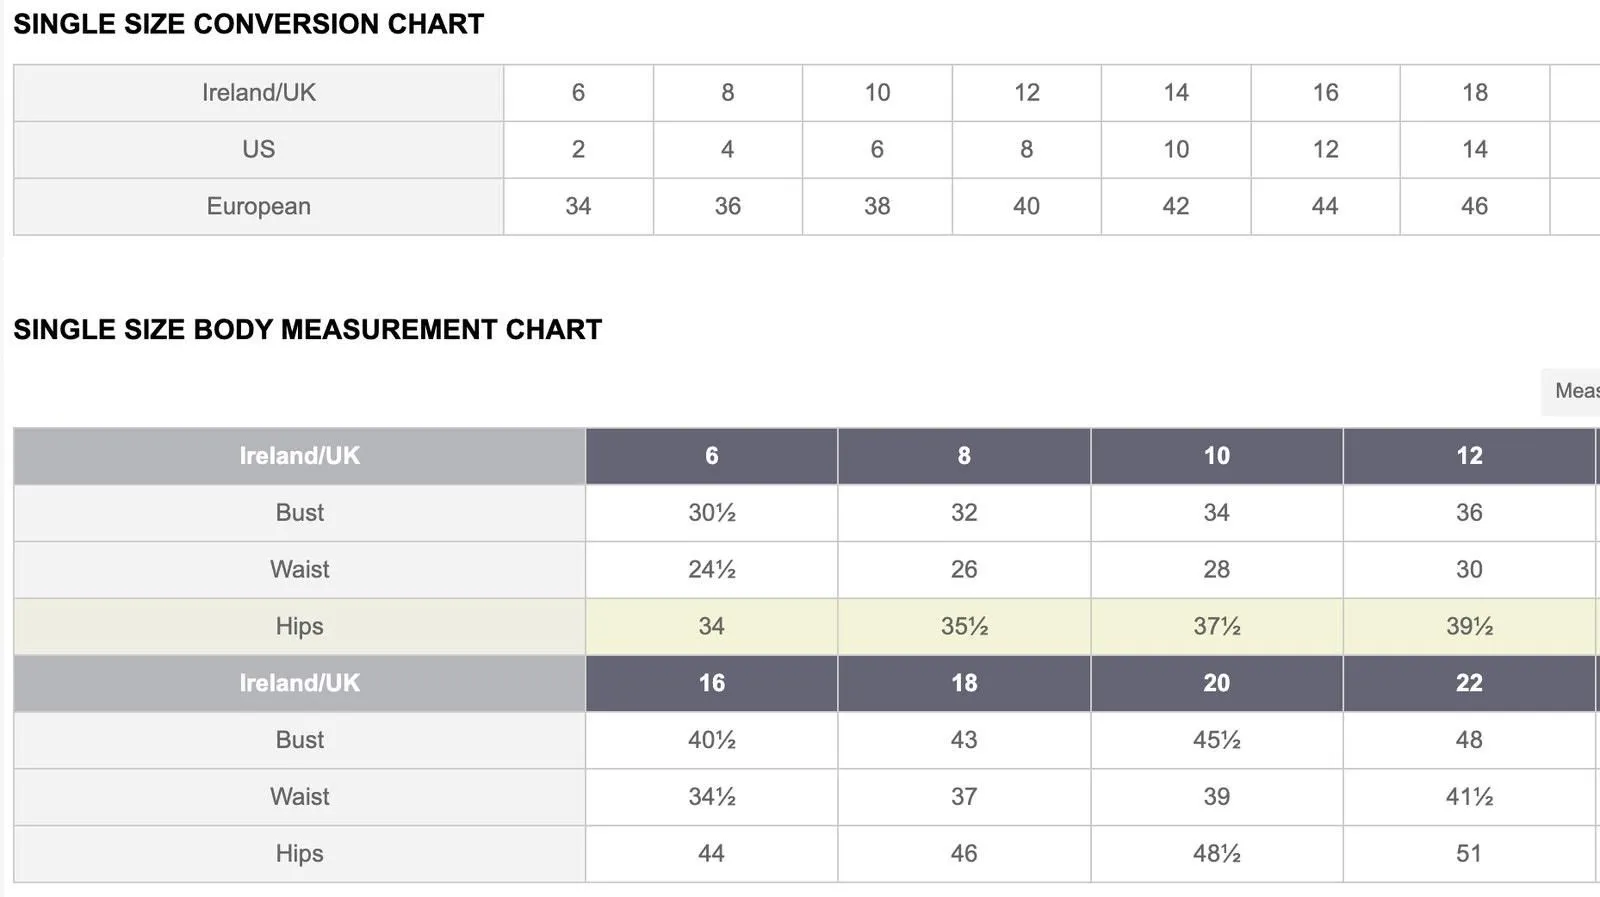This screenshot has width=1600, height=897.
Task: Click size 12 dark column header
Action: (x=1469, y=456)
